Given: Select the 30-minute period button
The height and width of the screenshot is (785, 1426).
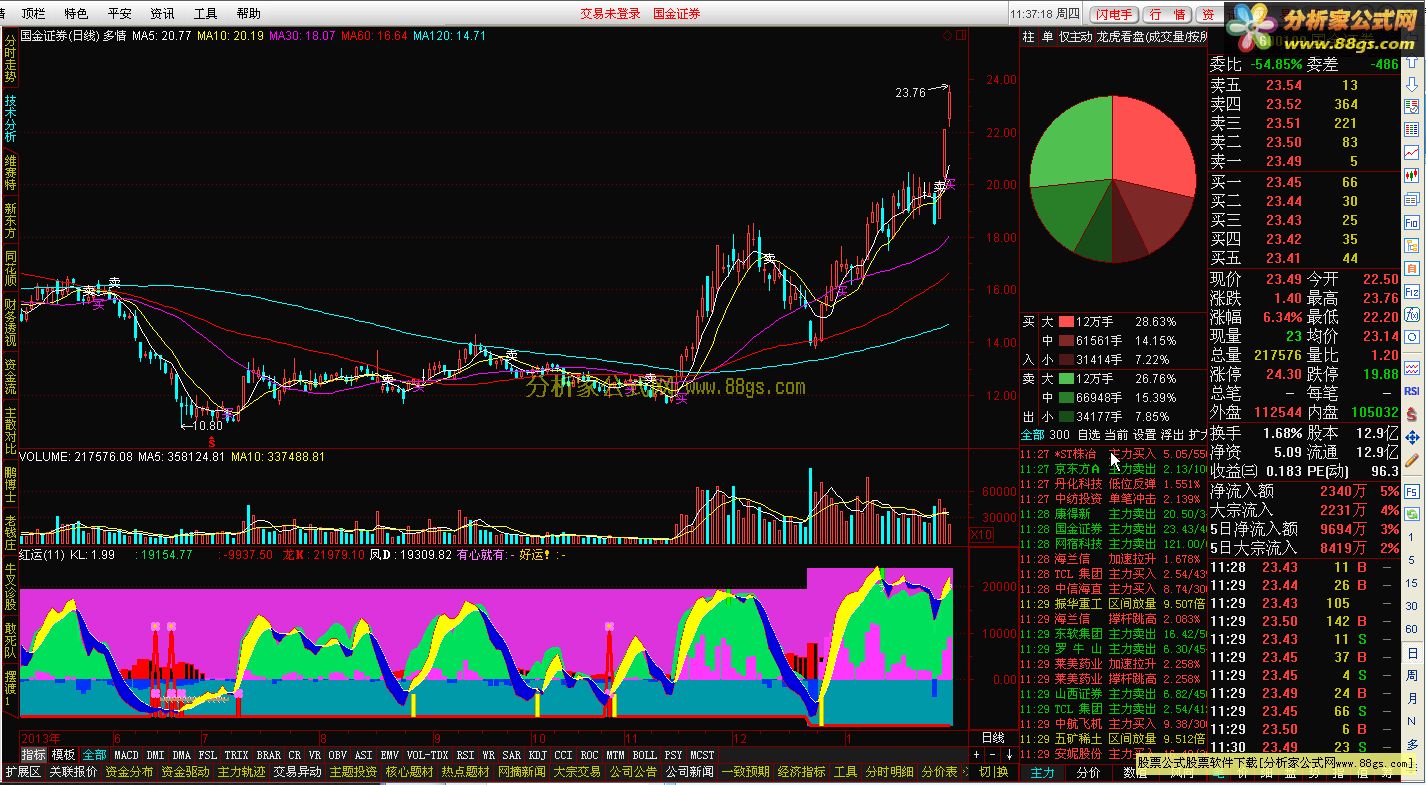Looking at the screenshot, I should pos(1412,606).
